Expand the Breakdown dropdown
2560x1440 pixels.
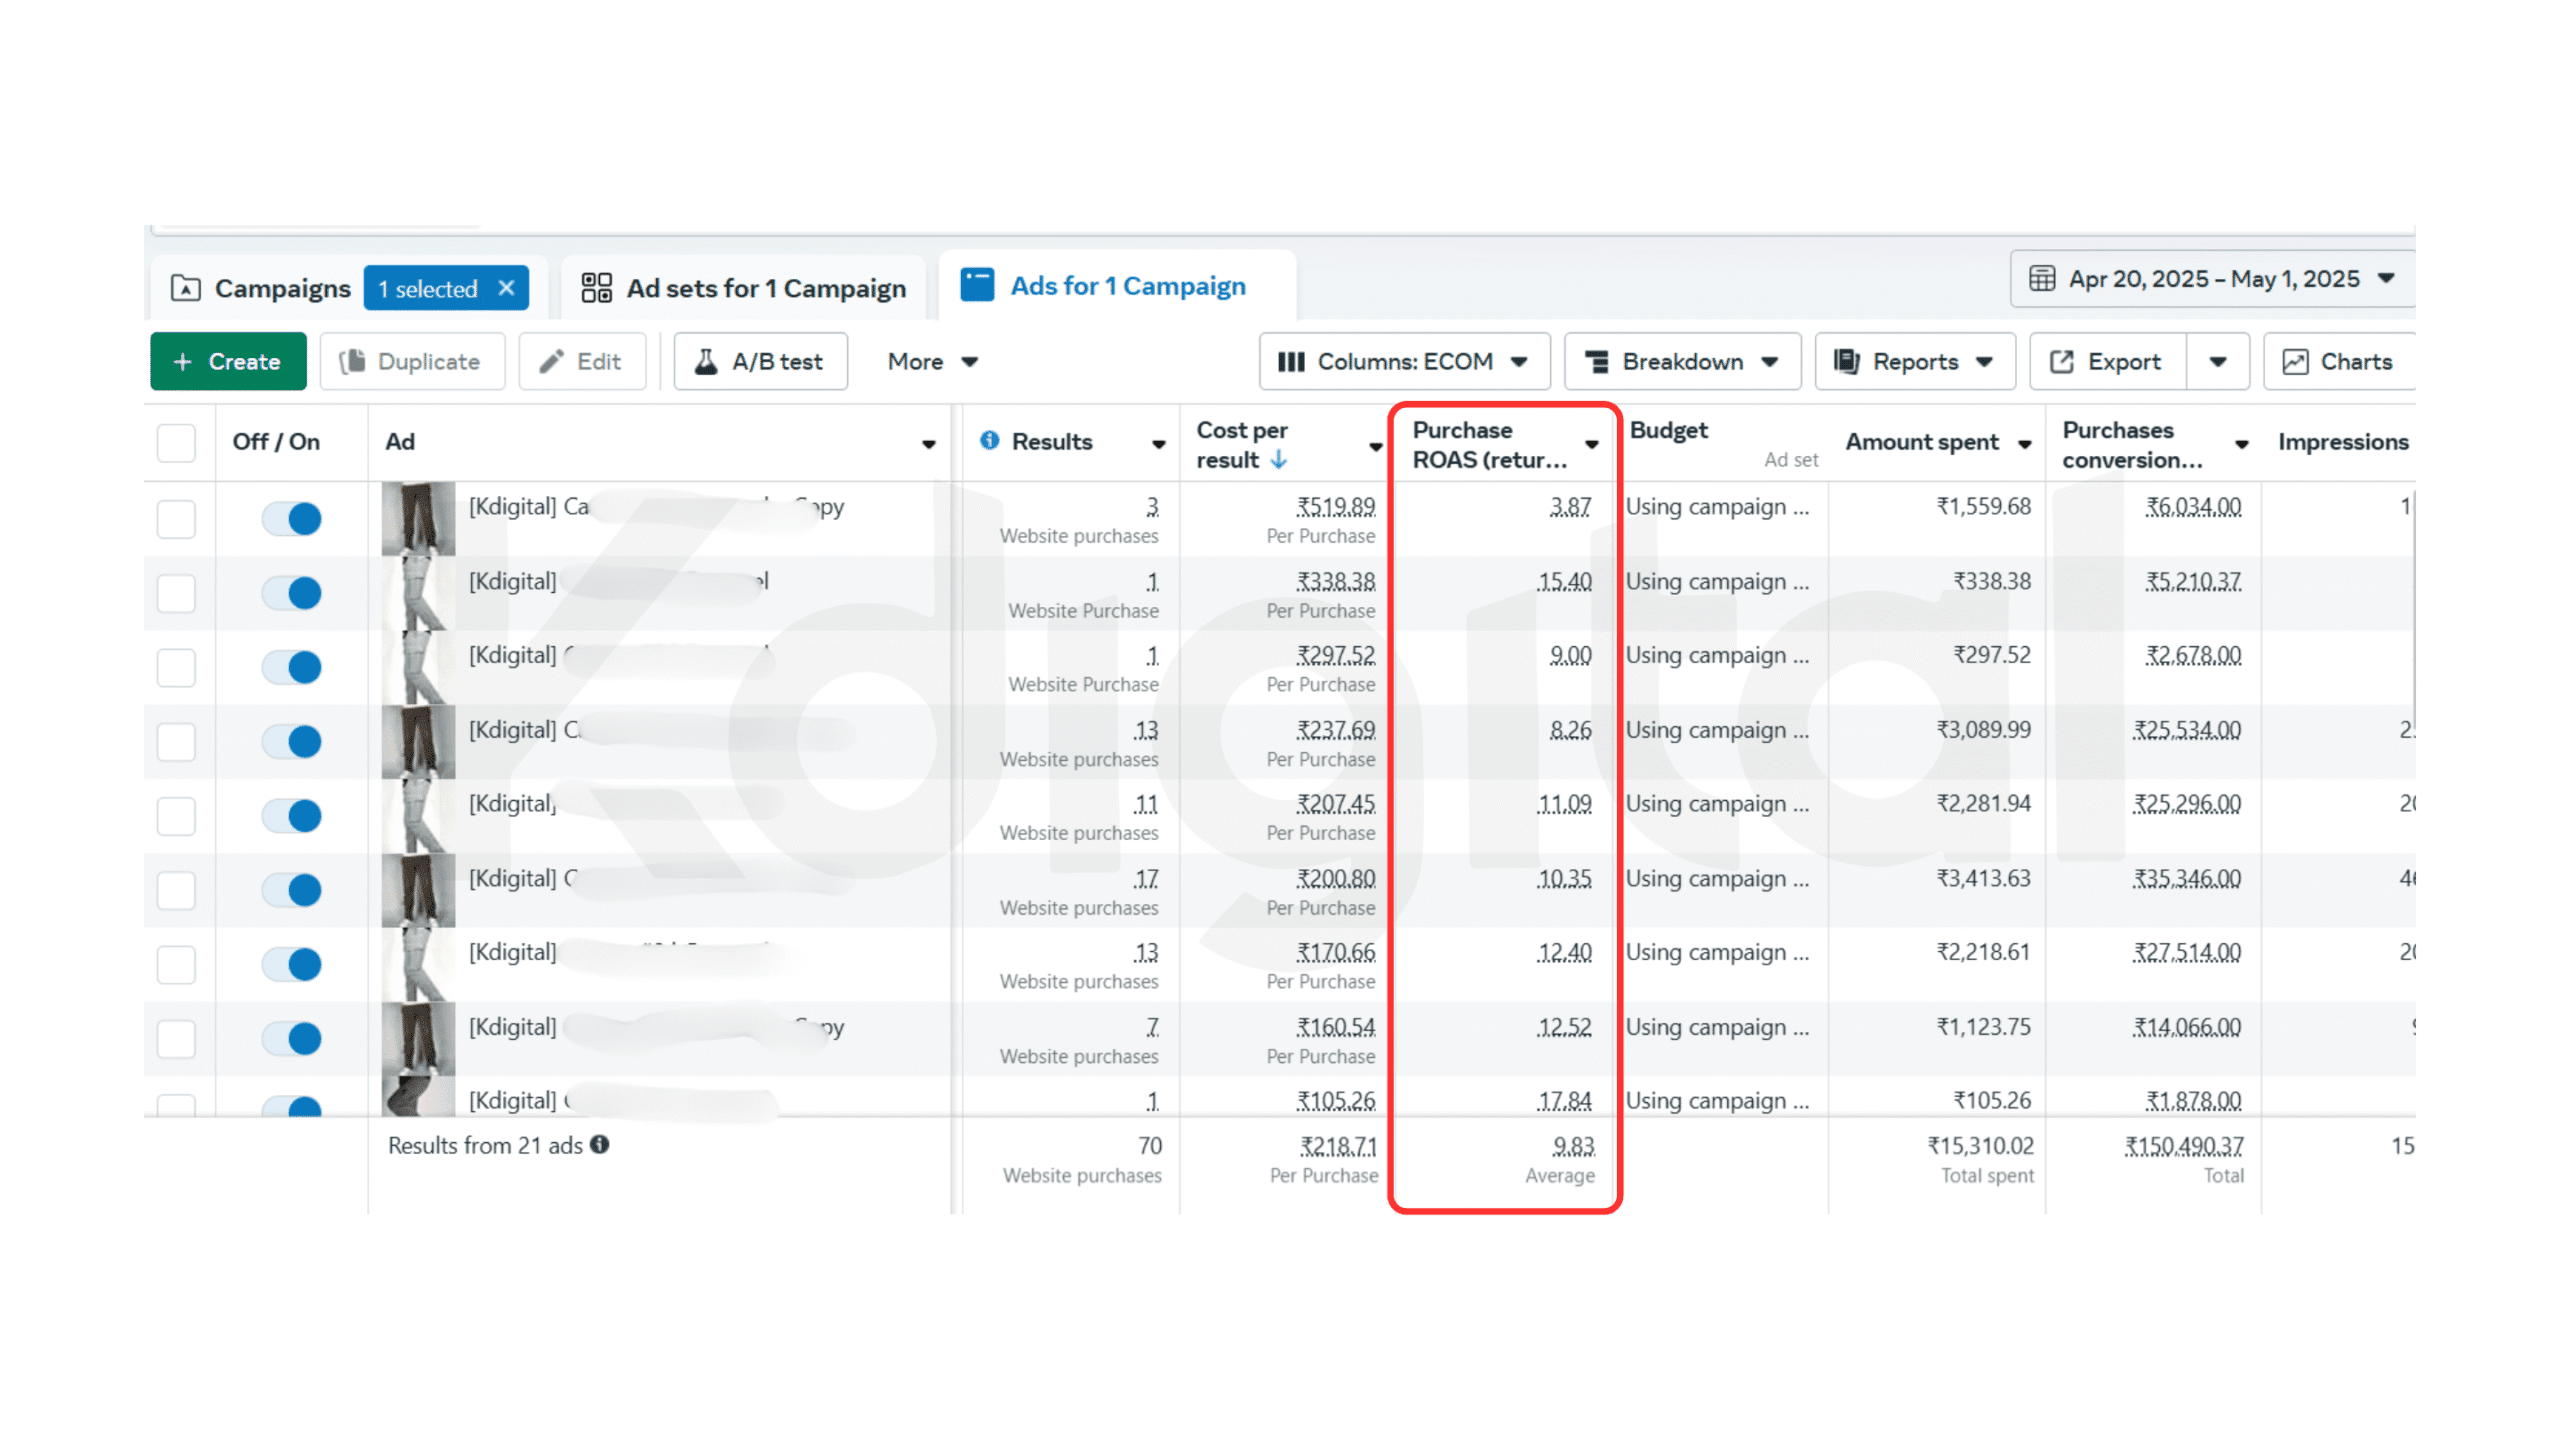(x=1681, y=362)
